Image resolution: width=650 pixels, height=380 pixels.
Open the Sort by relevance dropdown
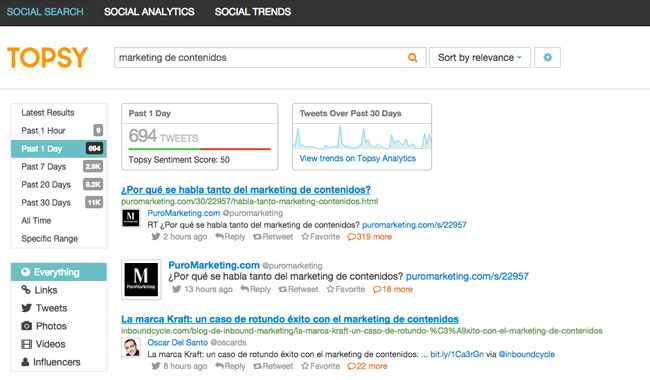pos(480,58)
